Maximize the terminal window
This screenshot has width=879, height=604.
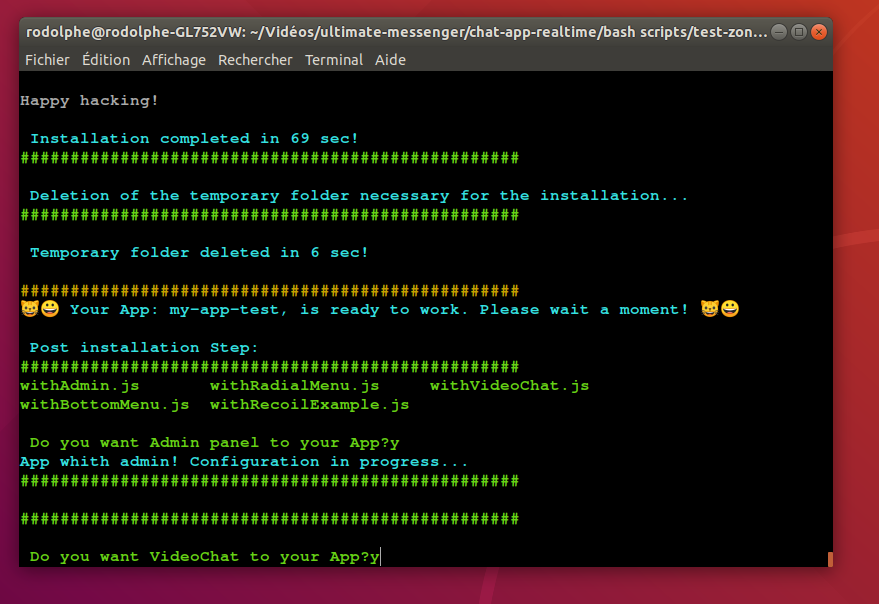799,32
